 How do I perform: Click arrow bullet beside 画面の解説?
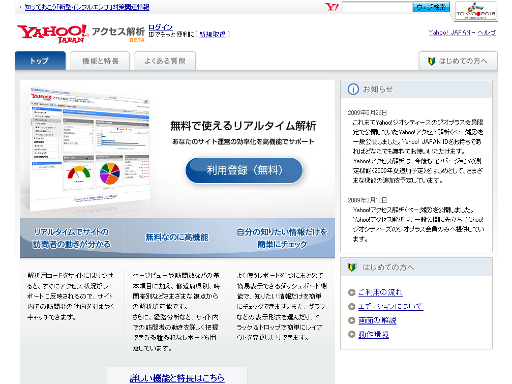point(351,320)
